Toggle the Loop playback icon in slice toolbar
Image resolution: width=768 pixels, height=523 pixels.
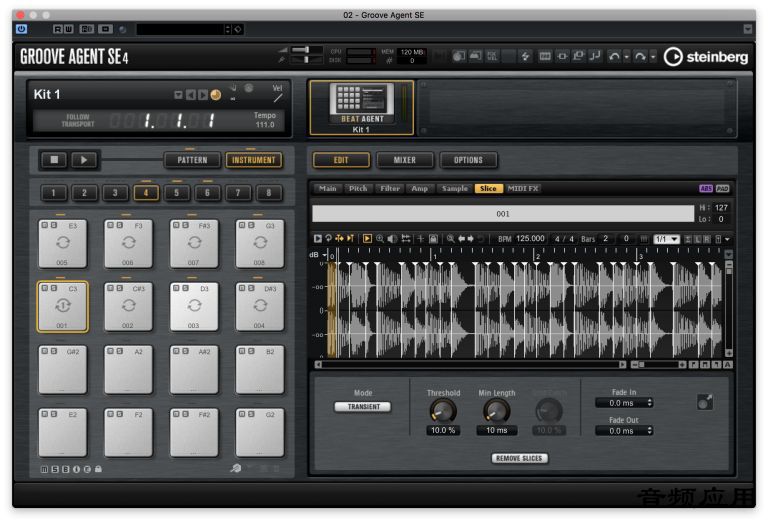point(328,238)
